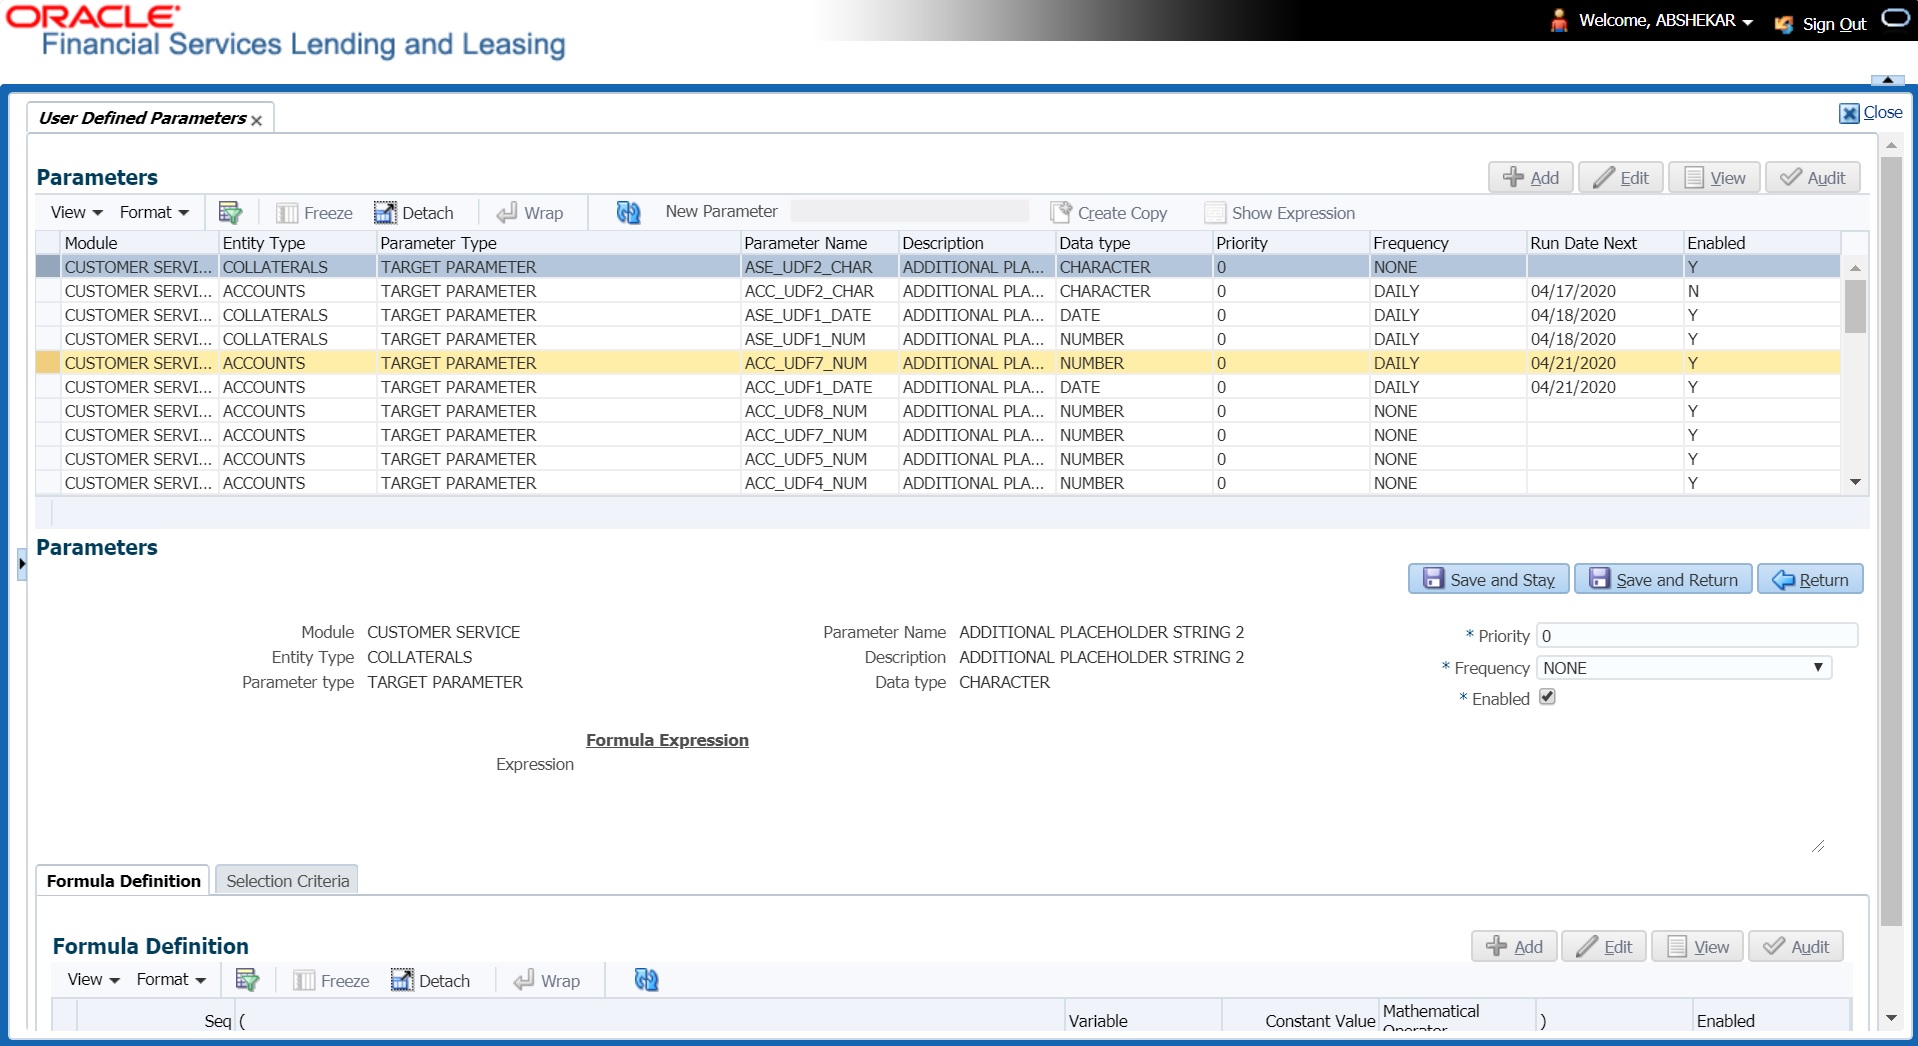
Task: Open the Formula Definition Format menu
Action: pos(171,980)
